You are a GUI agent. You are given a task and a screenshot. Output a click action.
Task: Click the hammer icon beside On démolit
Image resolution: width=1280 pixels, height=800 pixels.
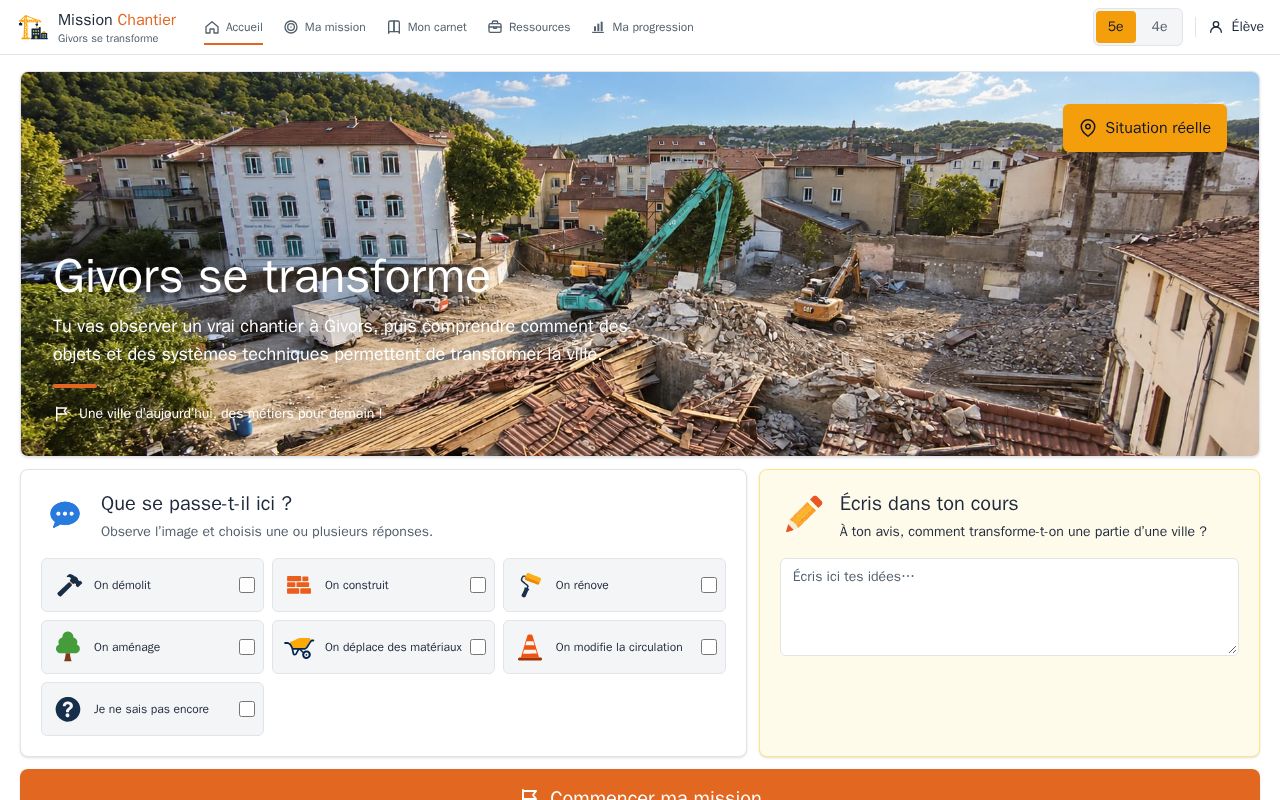click(68, 585)
